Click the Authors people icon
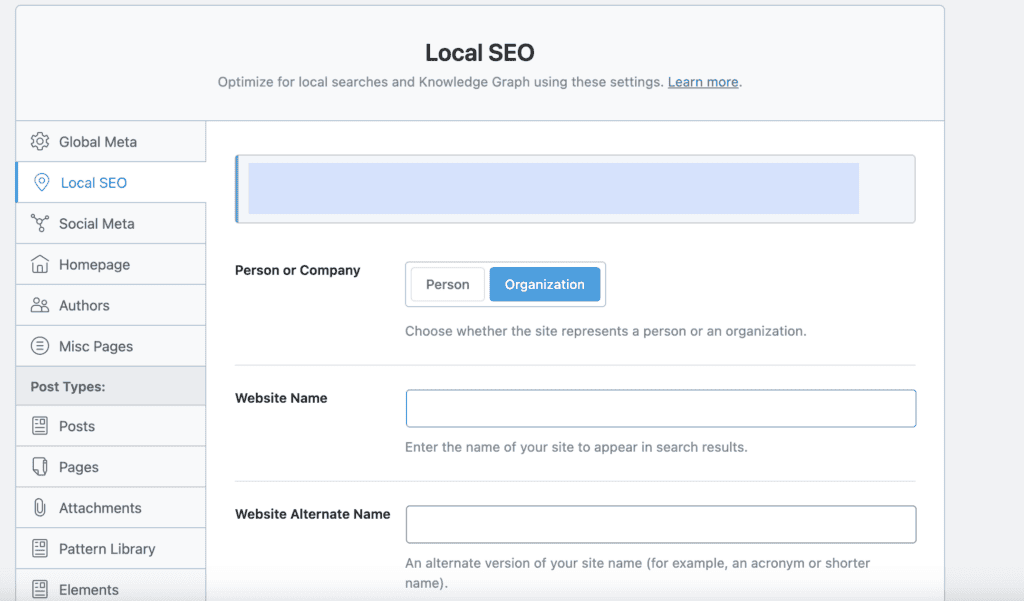The height and width of the screenshot is (601, 1024). point(40,305)
